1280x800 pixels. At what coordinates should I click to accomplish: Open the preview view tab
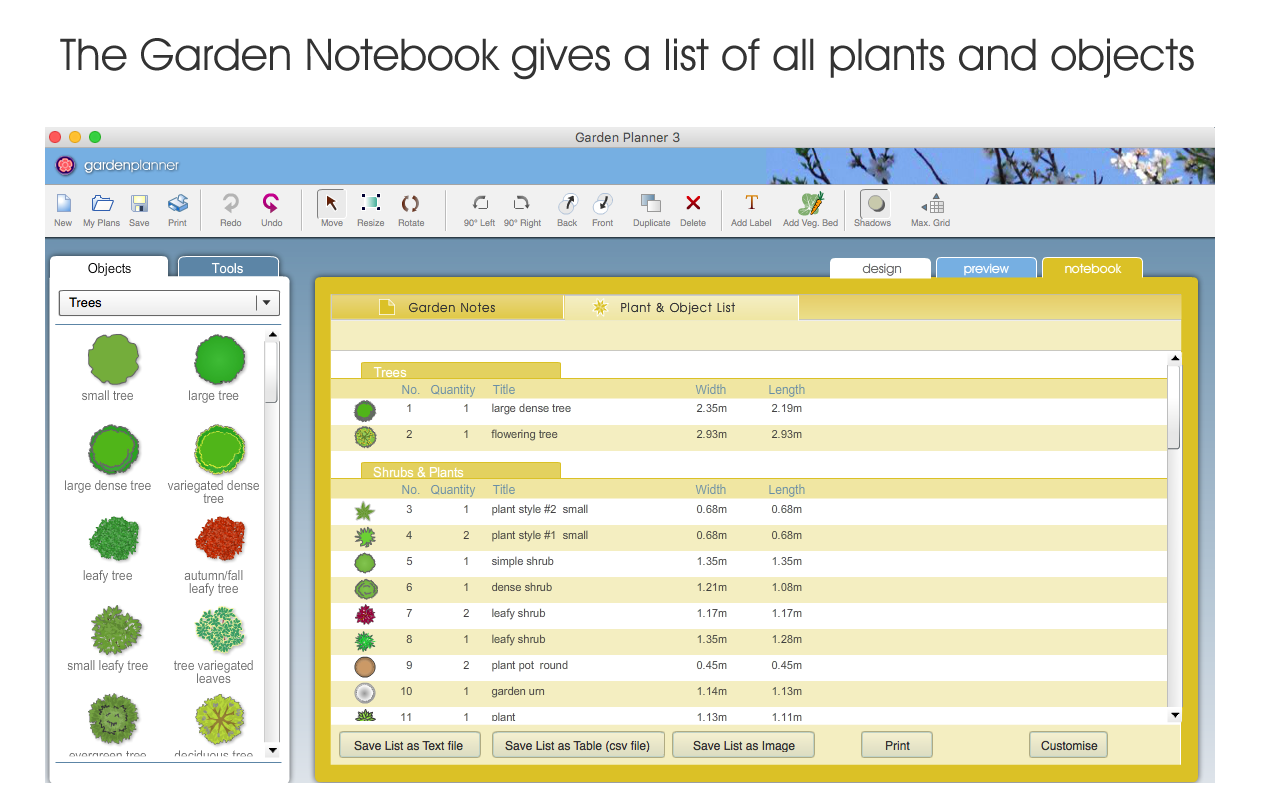[986, 268]
